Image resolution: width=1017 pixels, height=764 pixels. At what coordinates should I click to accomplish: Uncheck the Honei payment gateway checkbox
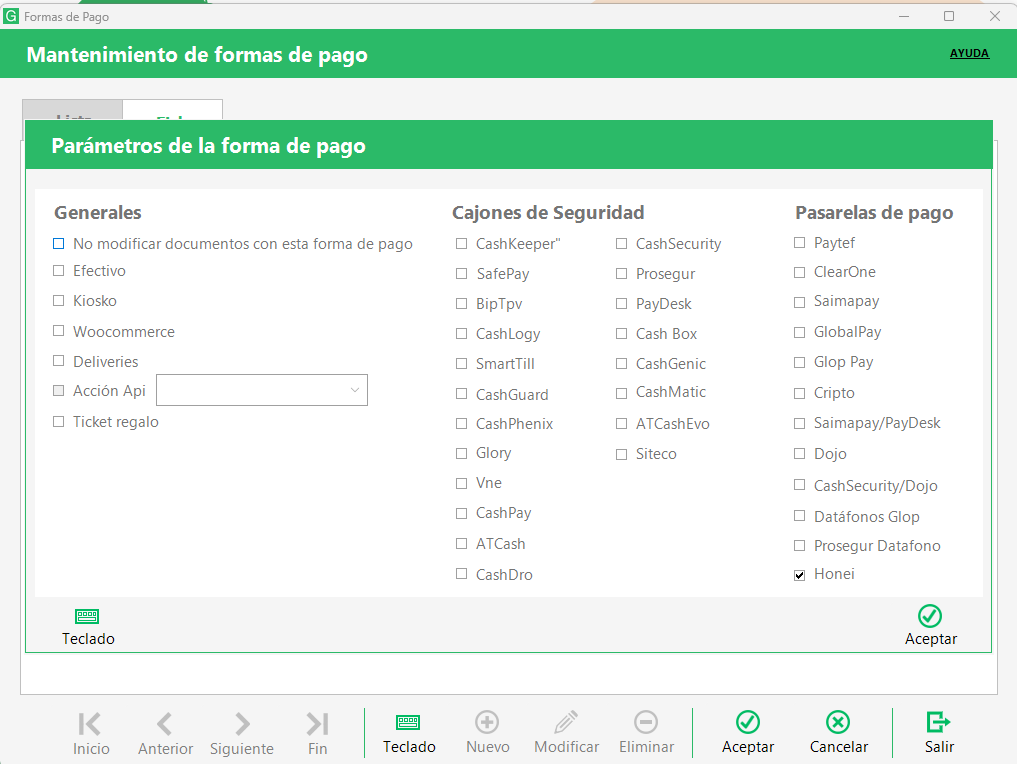[799, 575]
